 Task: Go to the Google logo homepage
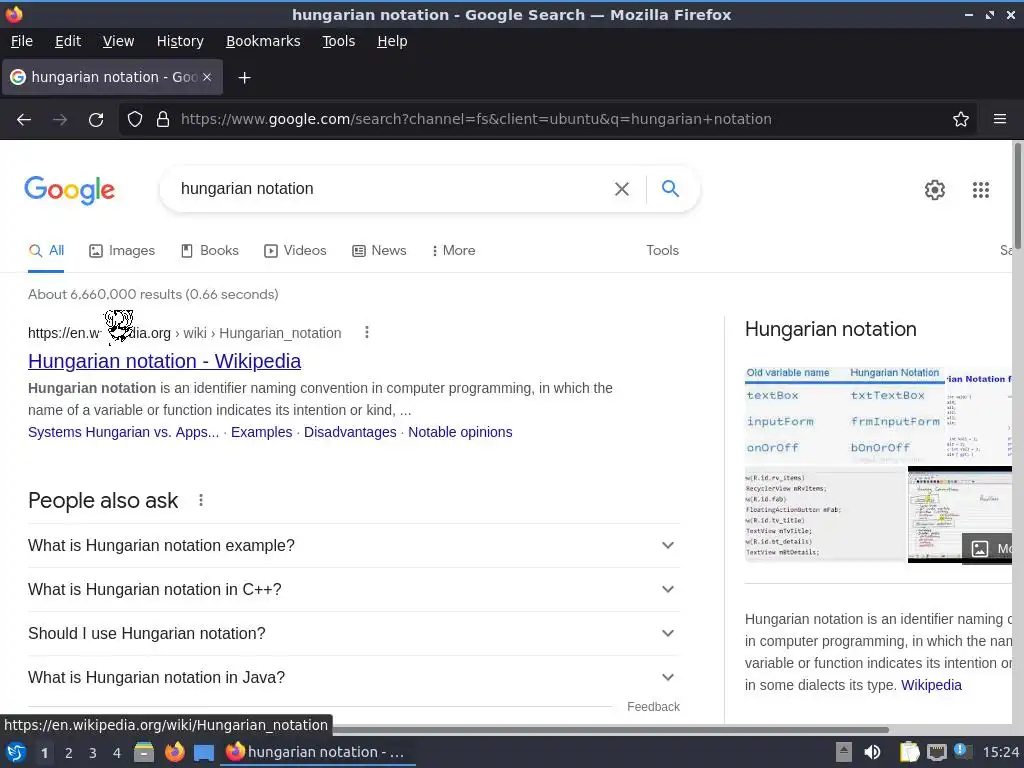coord(69,190)
